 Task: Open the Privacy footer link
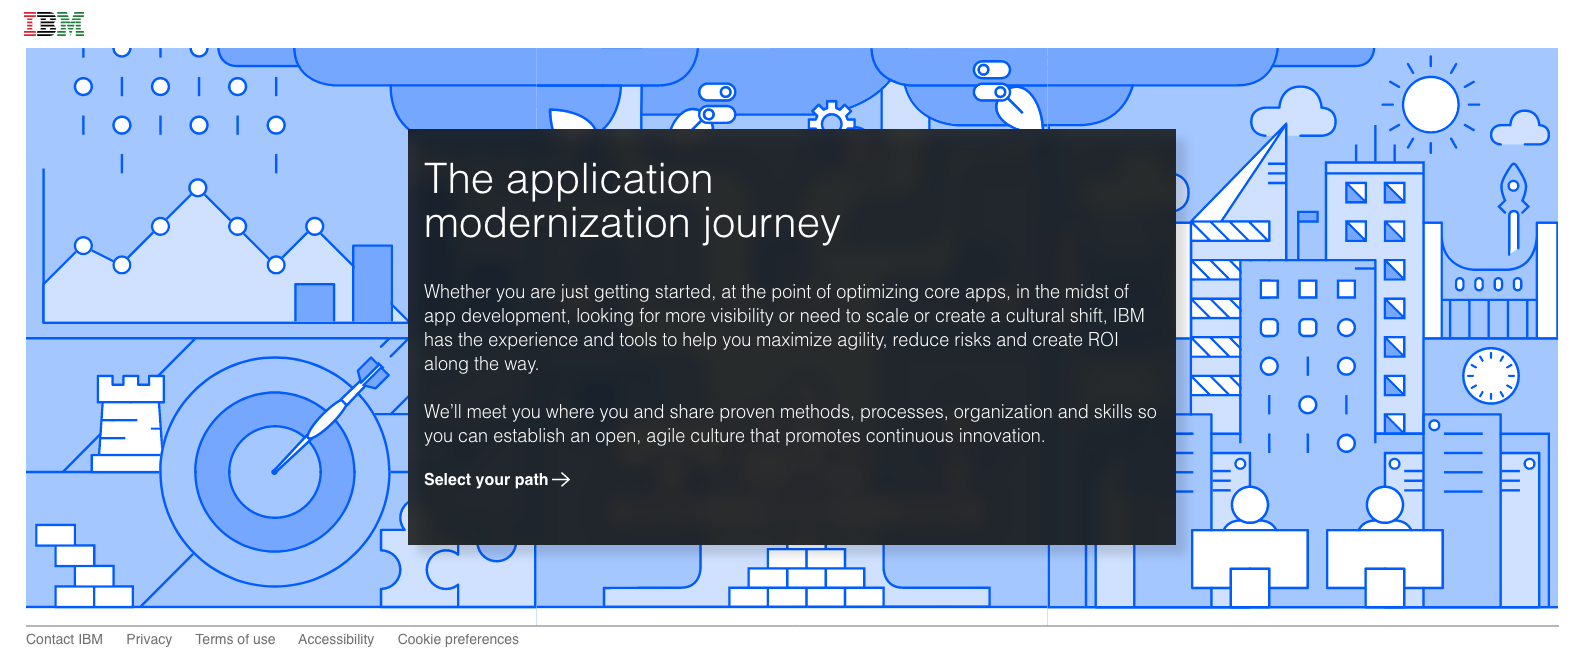coord(149,640)
